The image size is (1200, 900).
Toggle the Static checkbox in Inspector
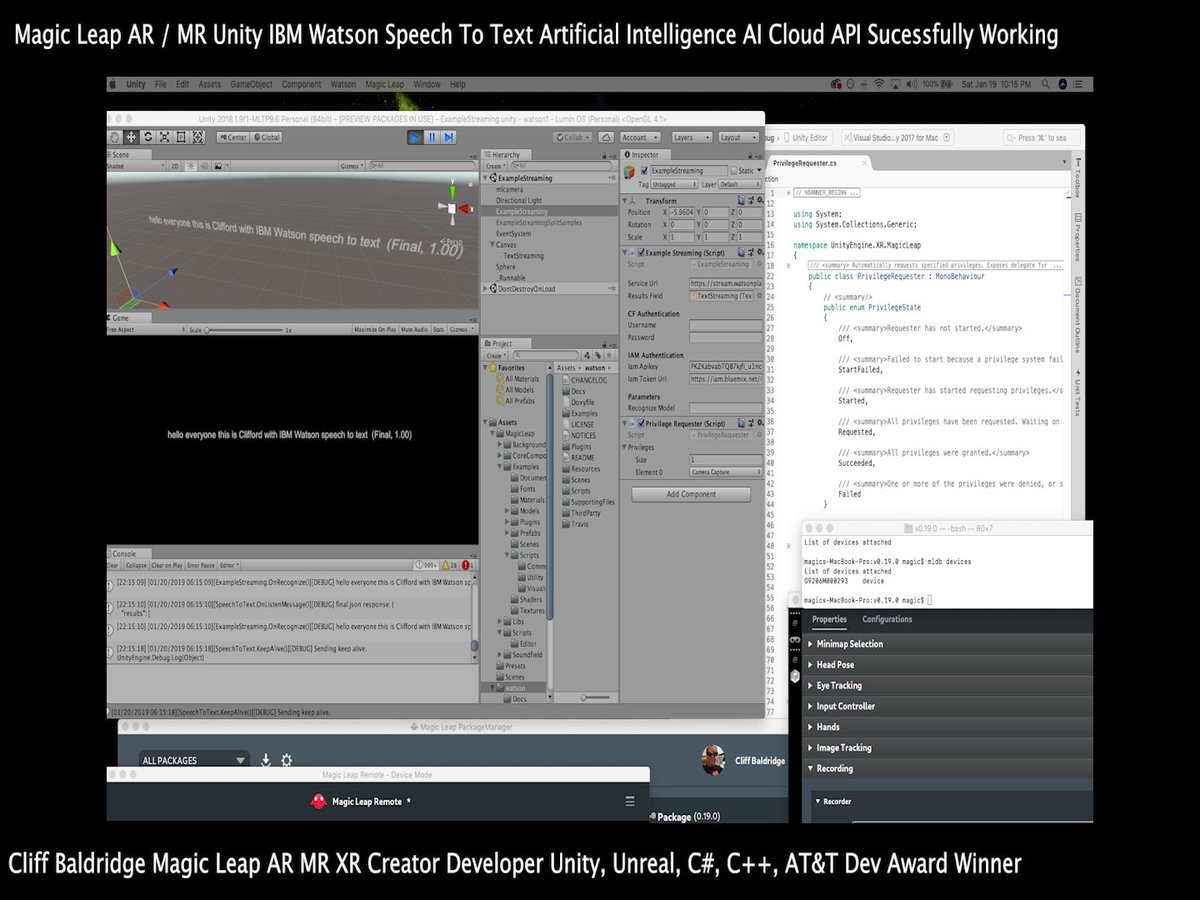coord(732,171)
